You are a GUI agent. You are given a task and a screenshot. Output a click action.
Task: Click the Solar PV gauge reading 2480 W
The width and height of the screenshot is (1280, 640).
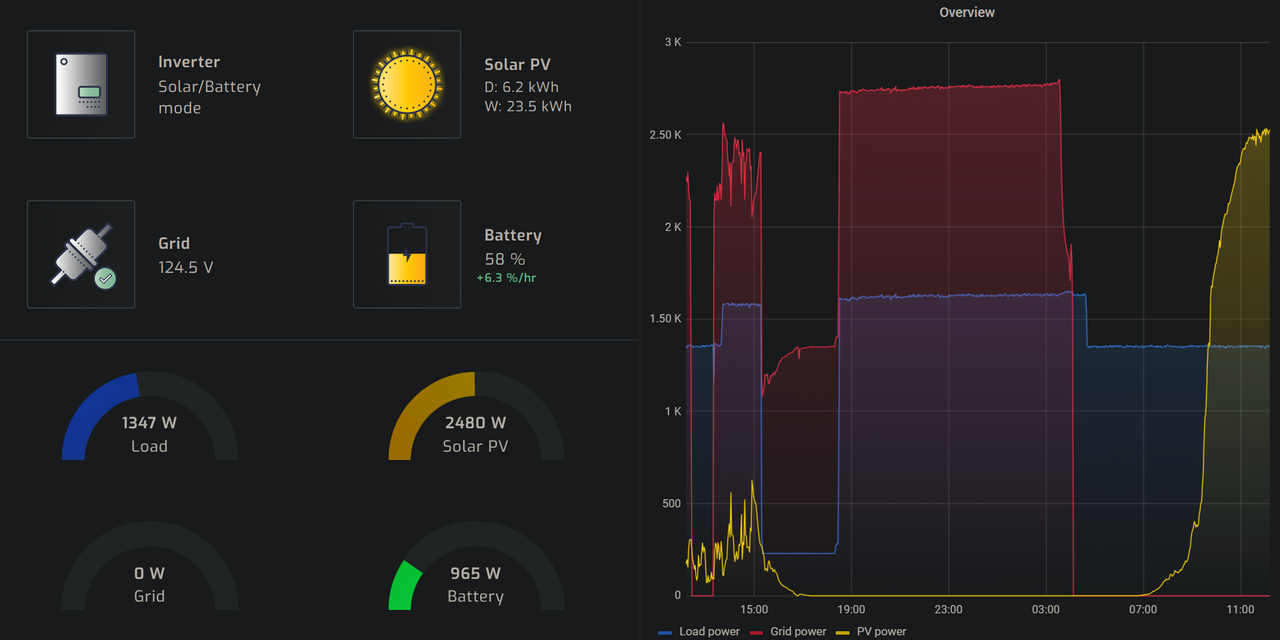point(476,416)
